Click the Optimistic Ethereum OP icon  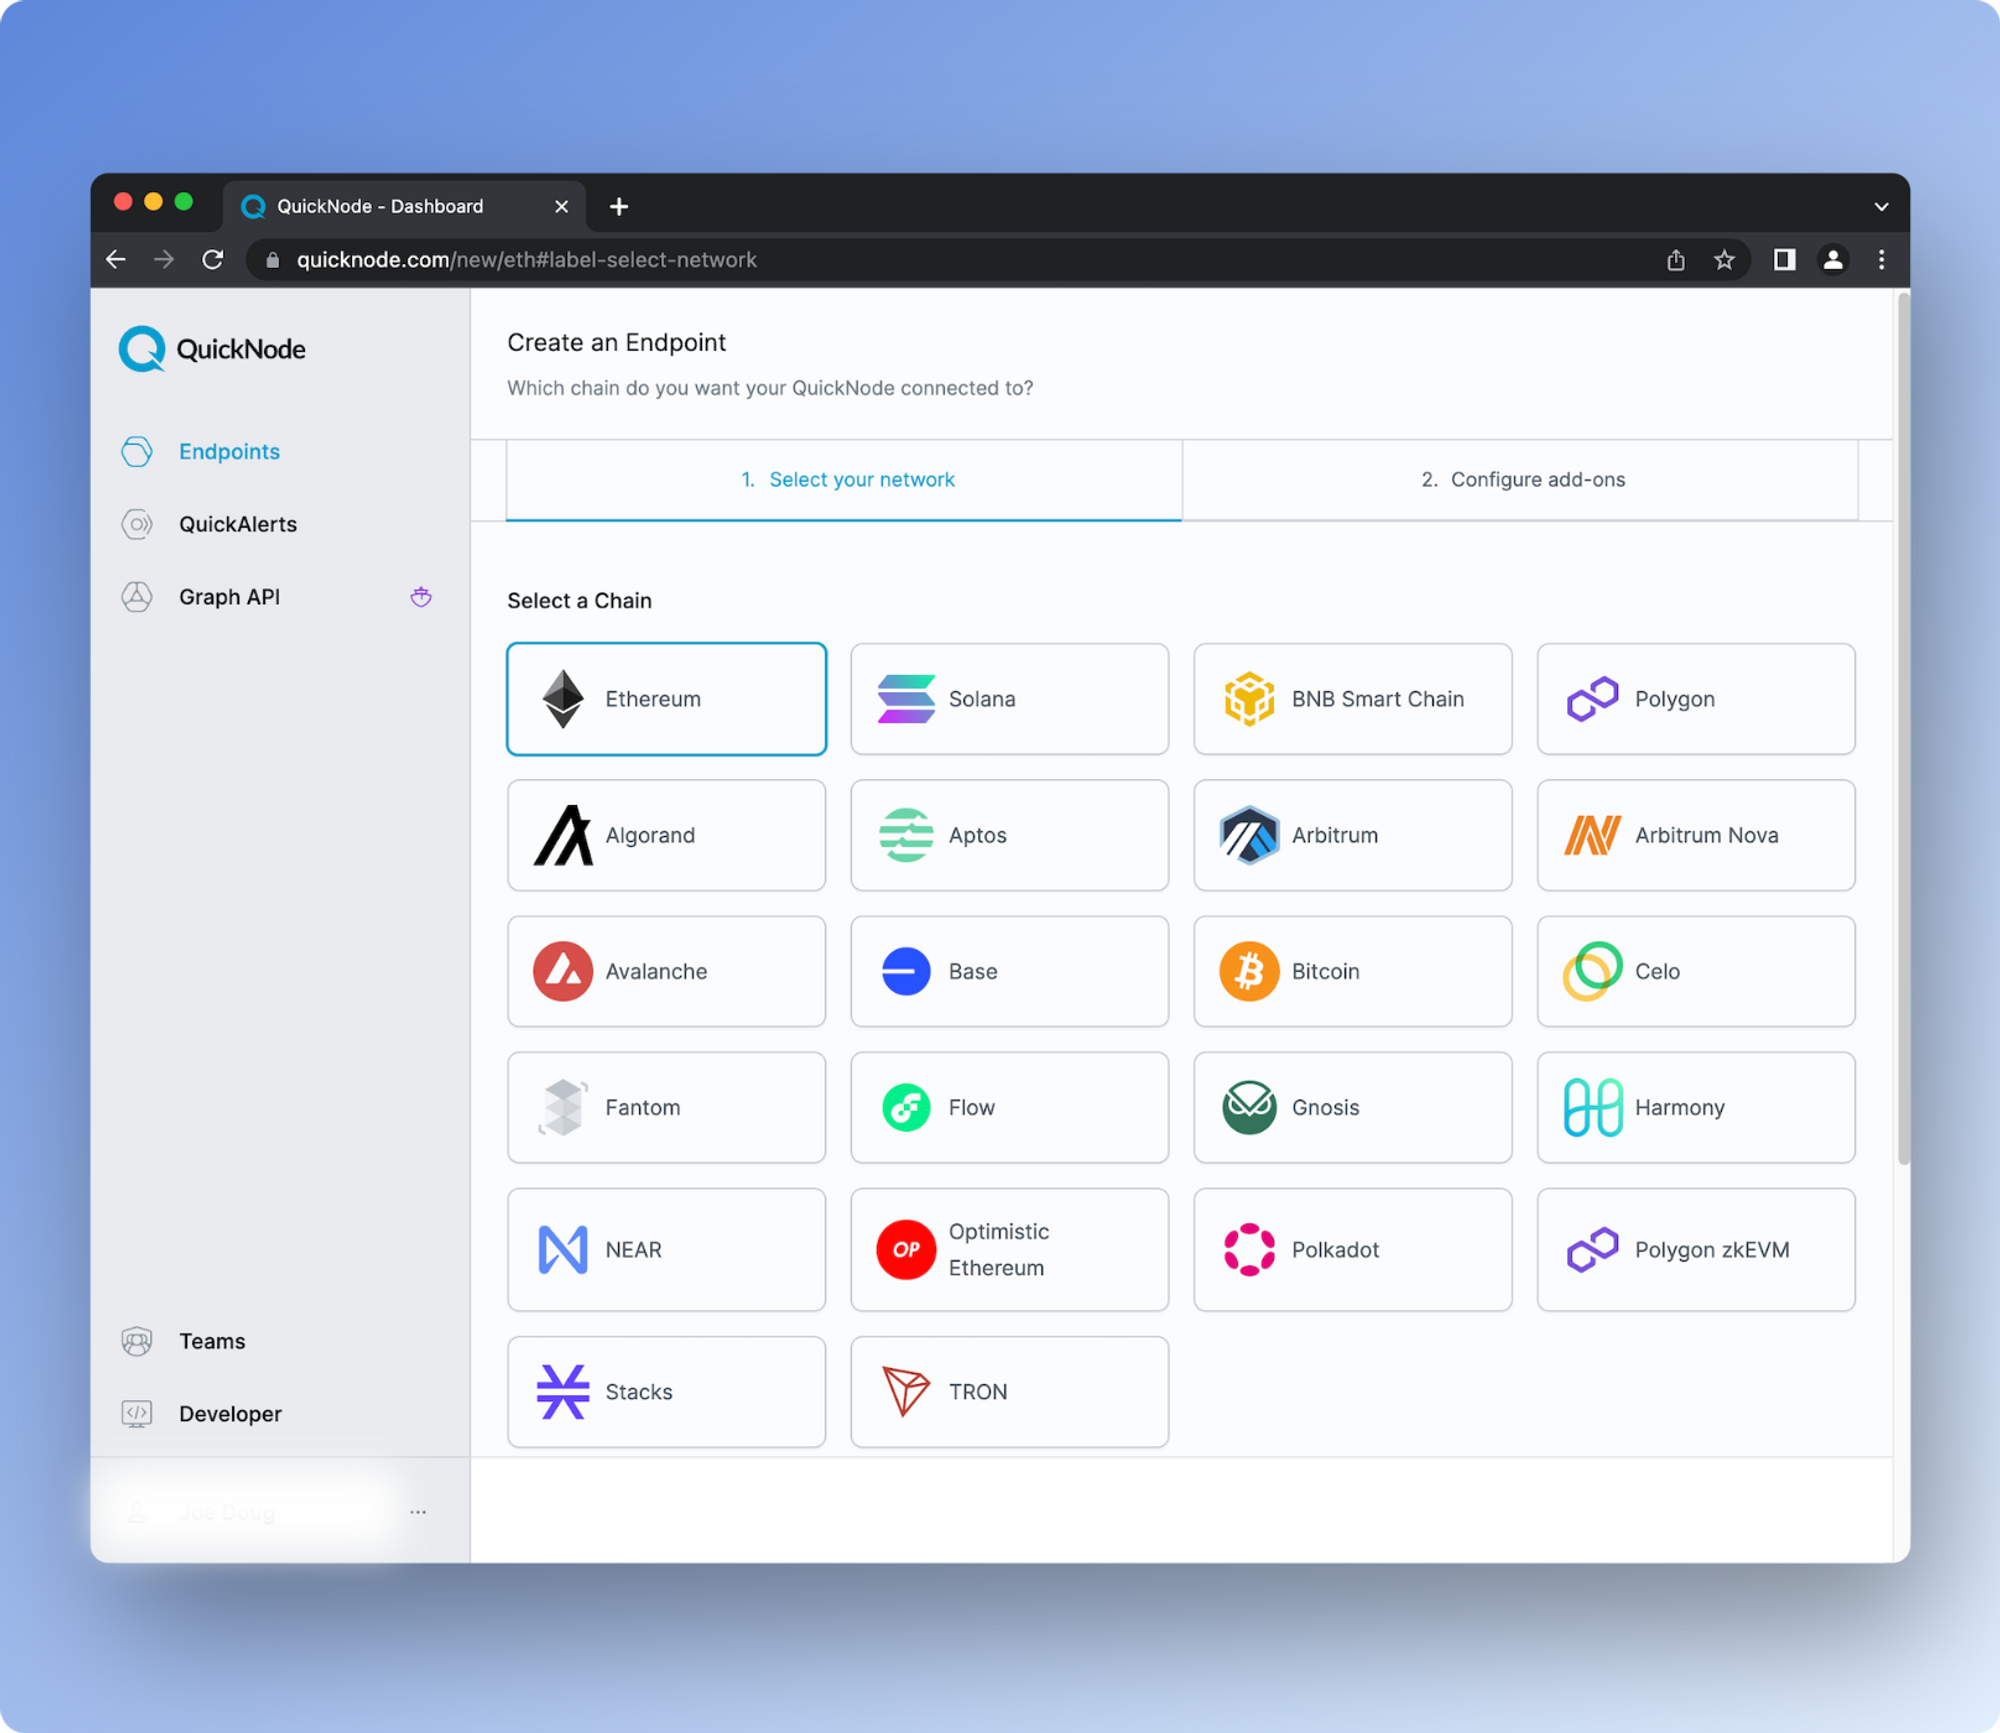(906, 1250)
